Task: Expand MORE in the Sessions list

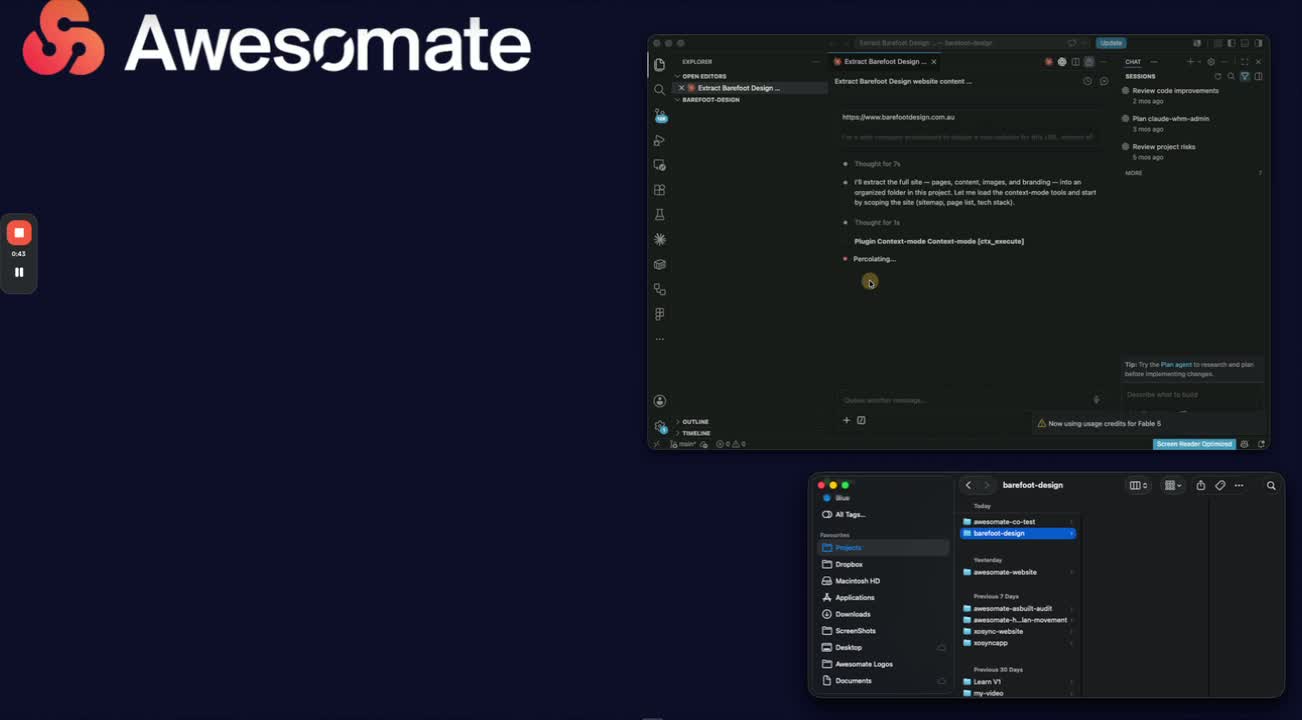Action: point(1134,173)
